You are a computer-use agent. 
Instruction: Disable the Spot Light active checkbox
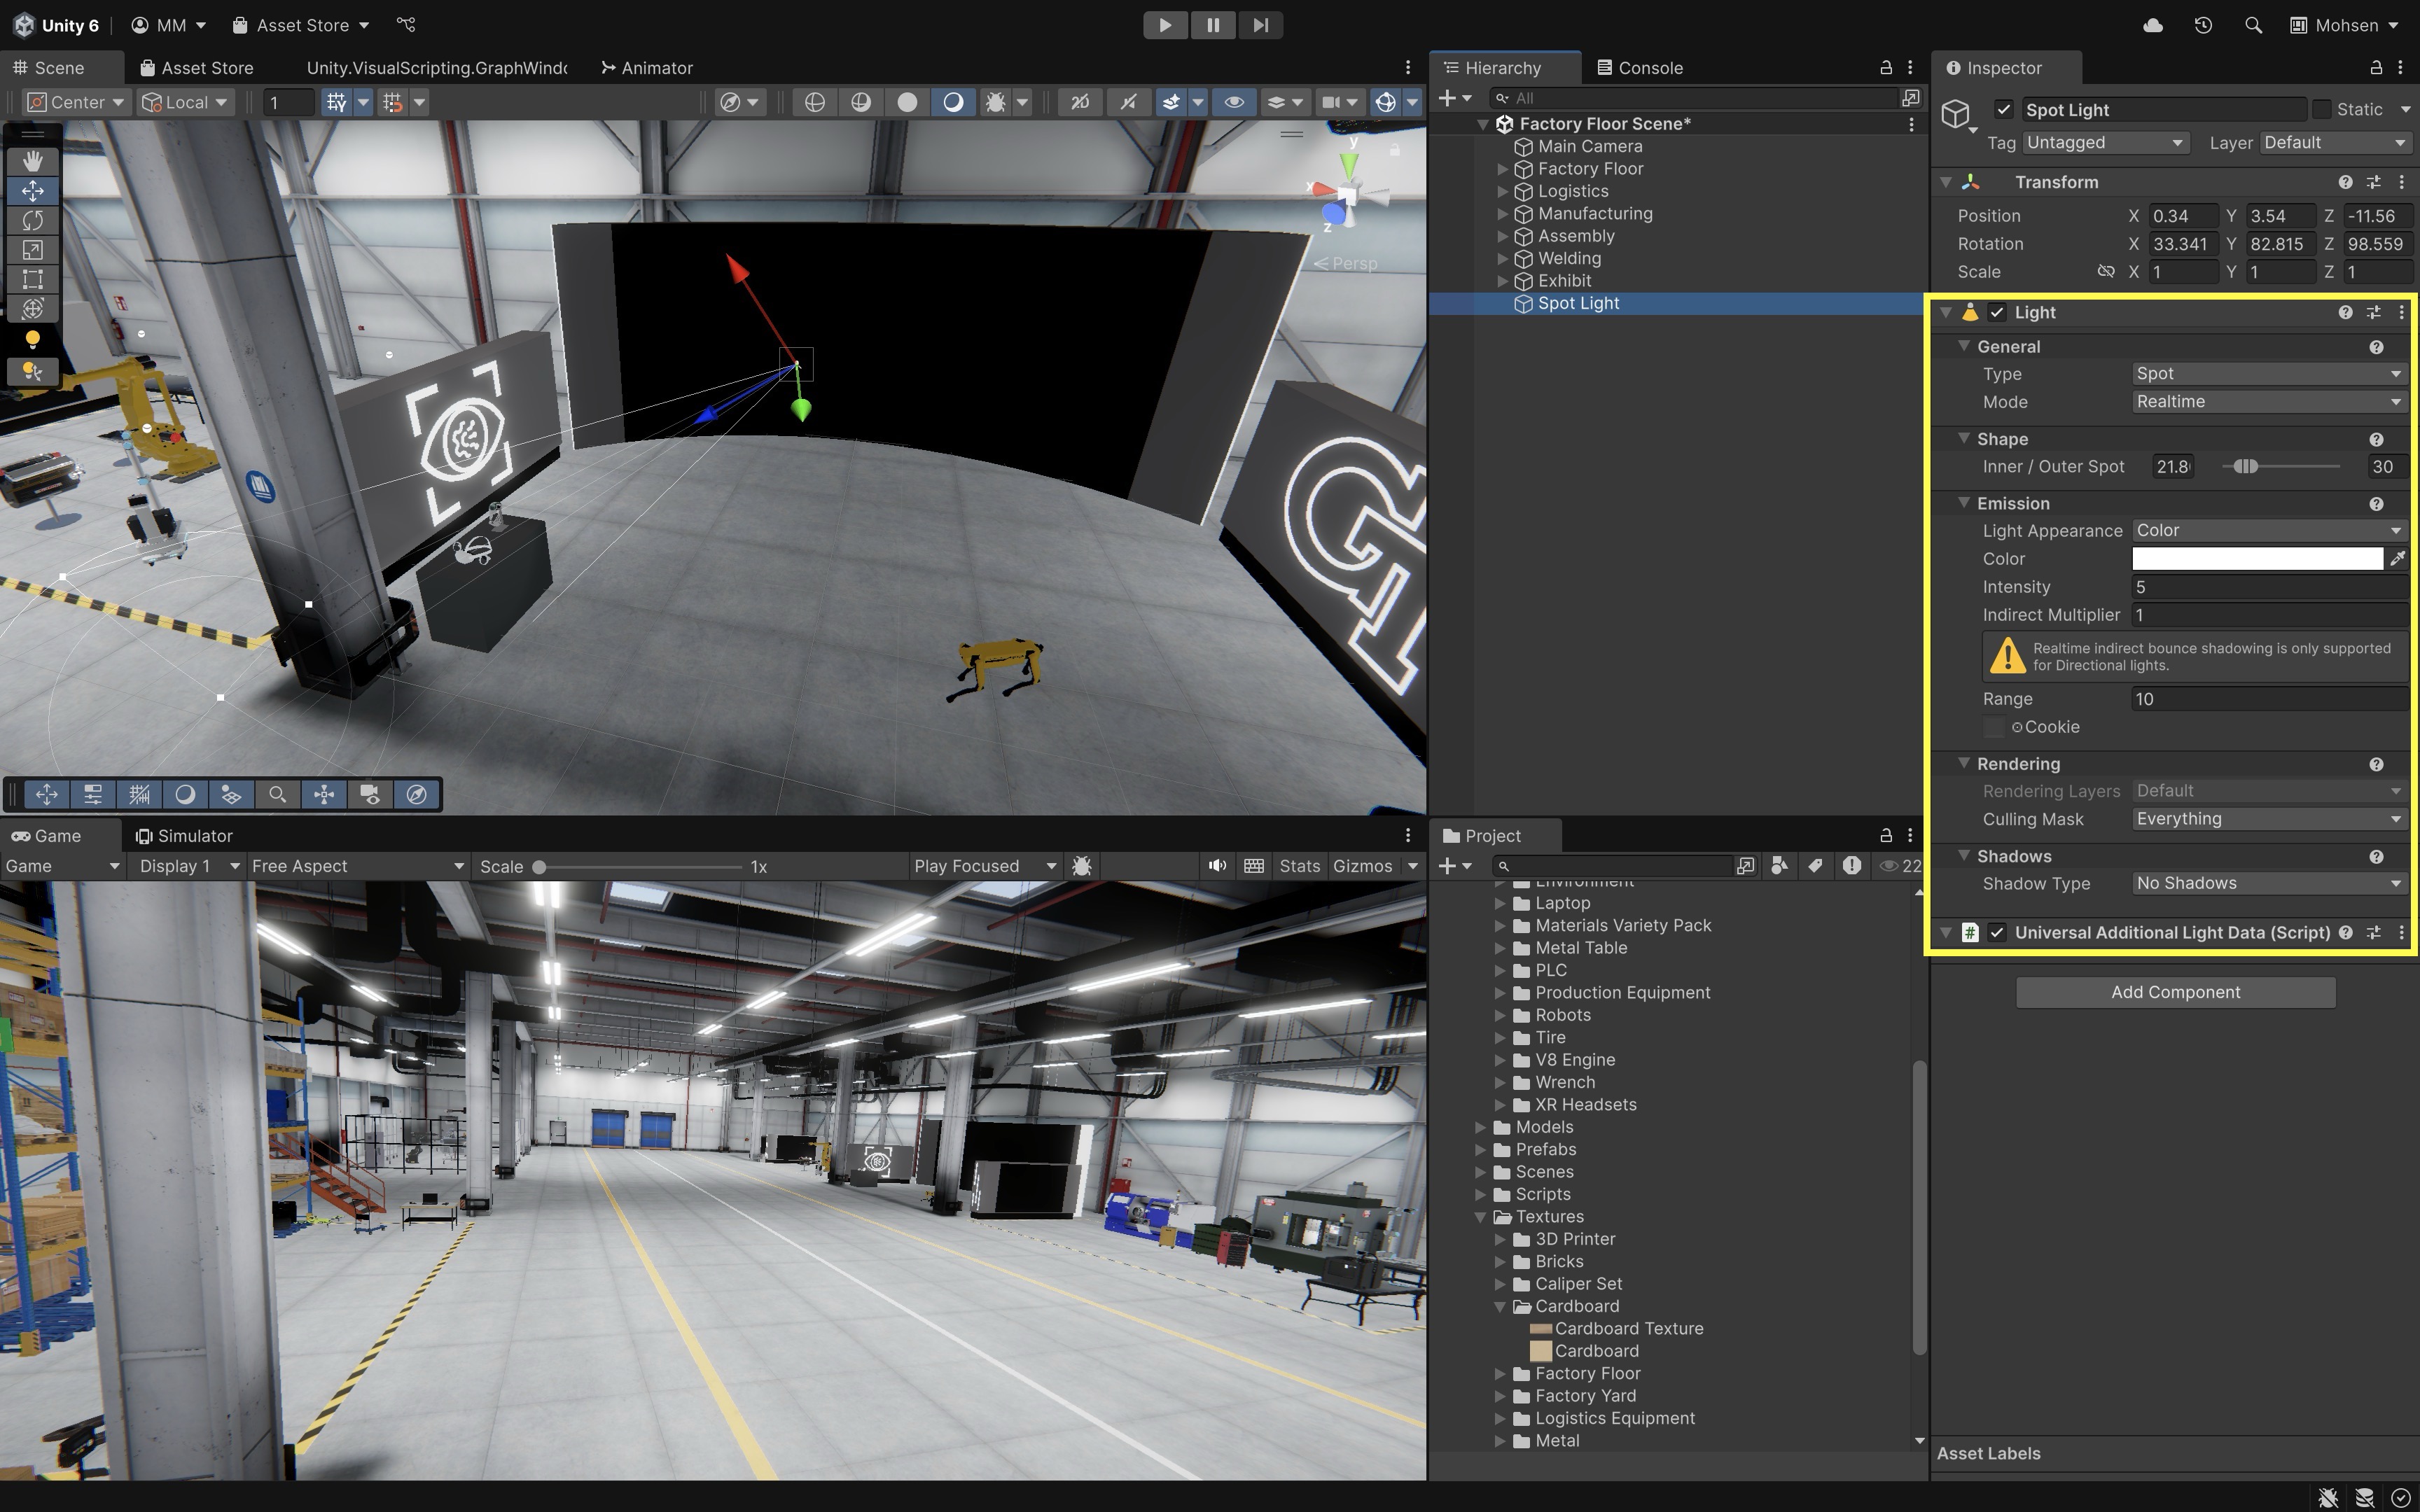point(2003,110)
